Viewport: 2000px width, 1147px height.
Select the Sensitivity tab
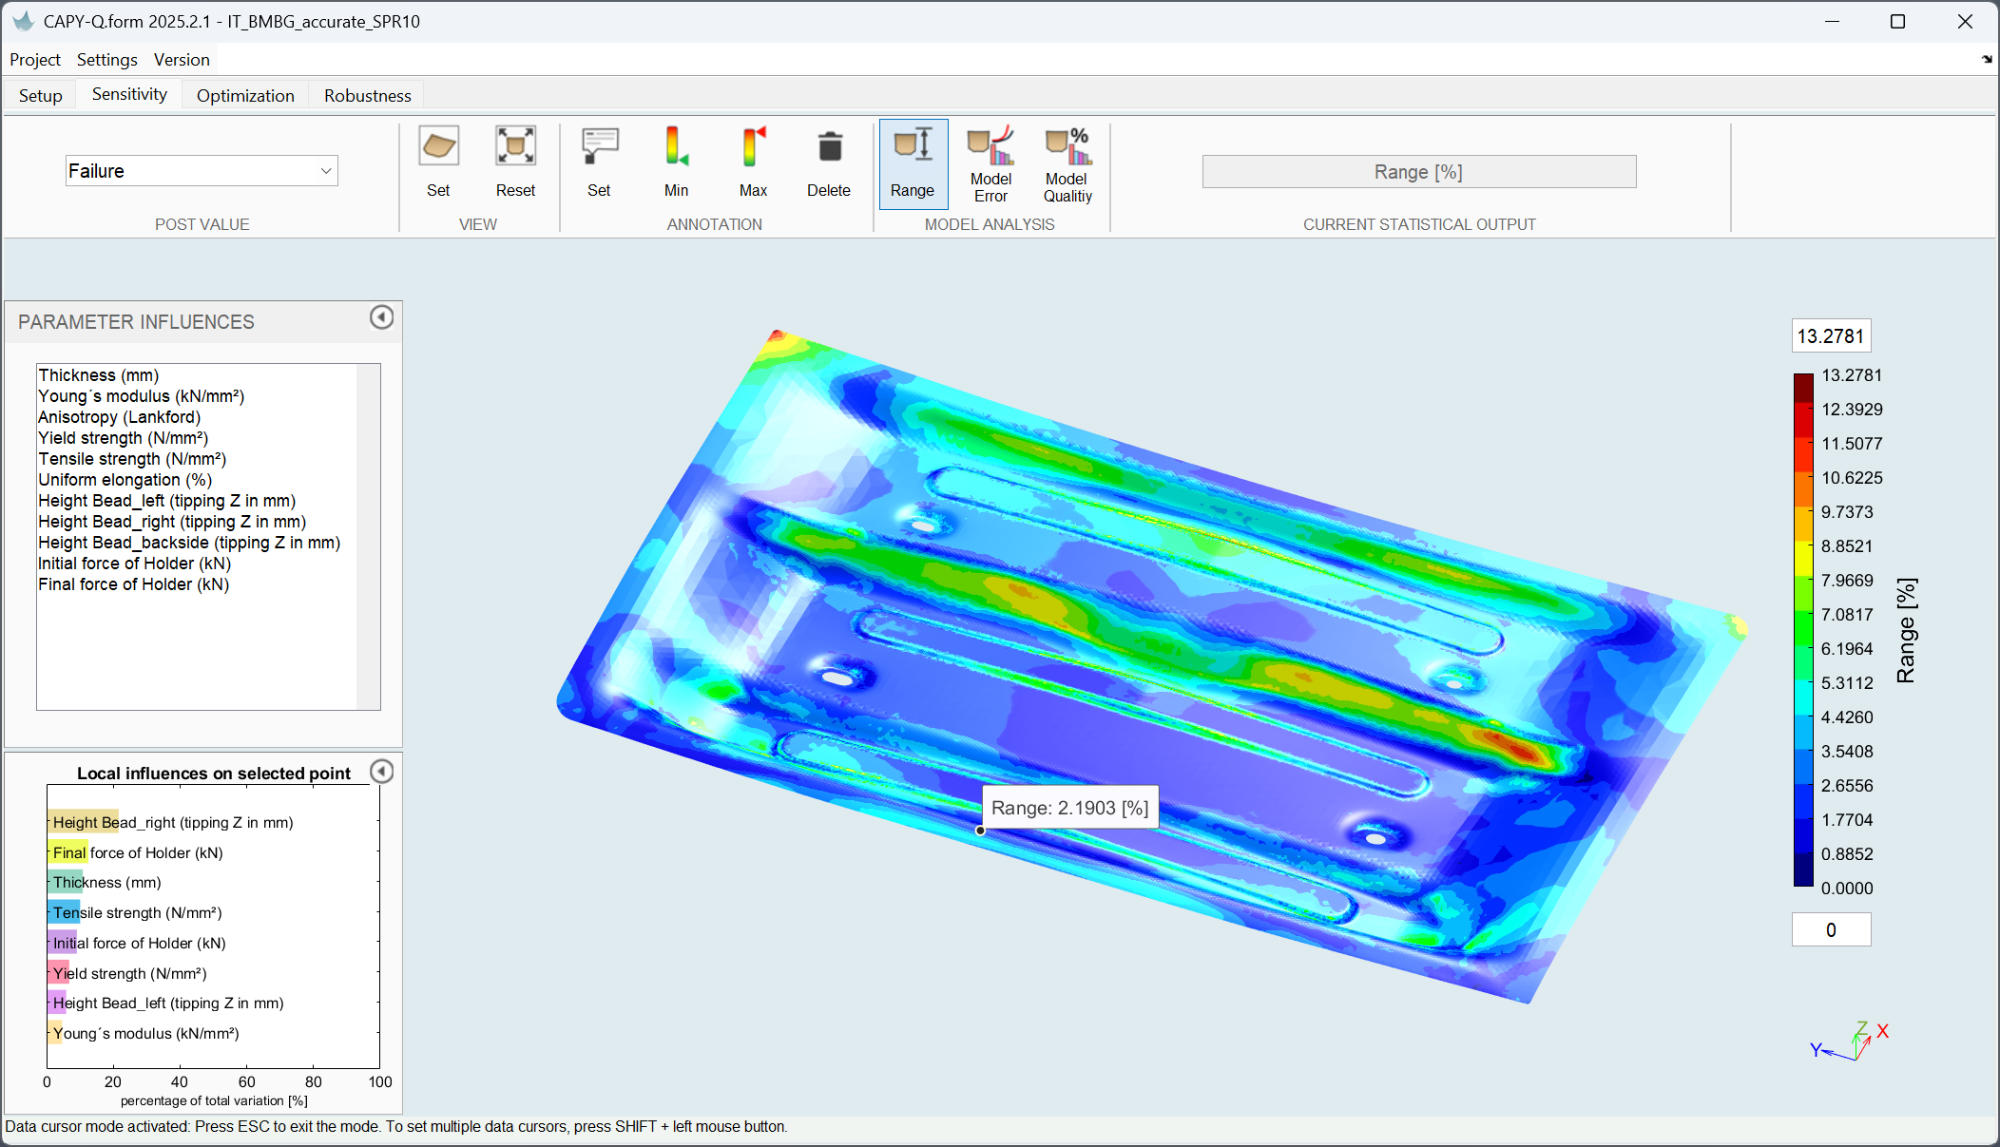point(130,94)
